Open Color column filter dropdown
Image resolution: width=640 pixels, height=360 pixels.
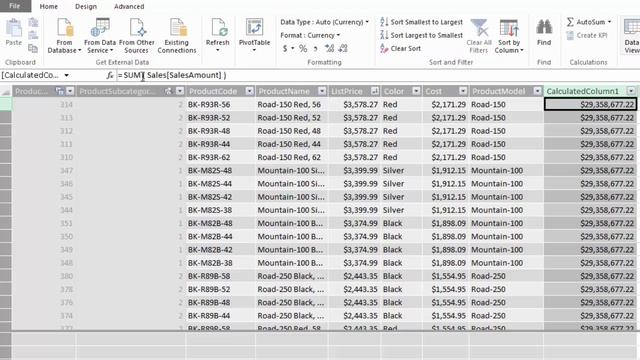tap(416, 91)
